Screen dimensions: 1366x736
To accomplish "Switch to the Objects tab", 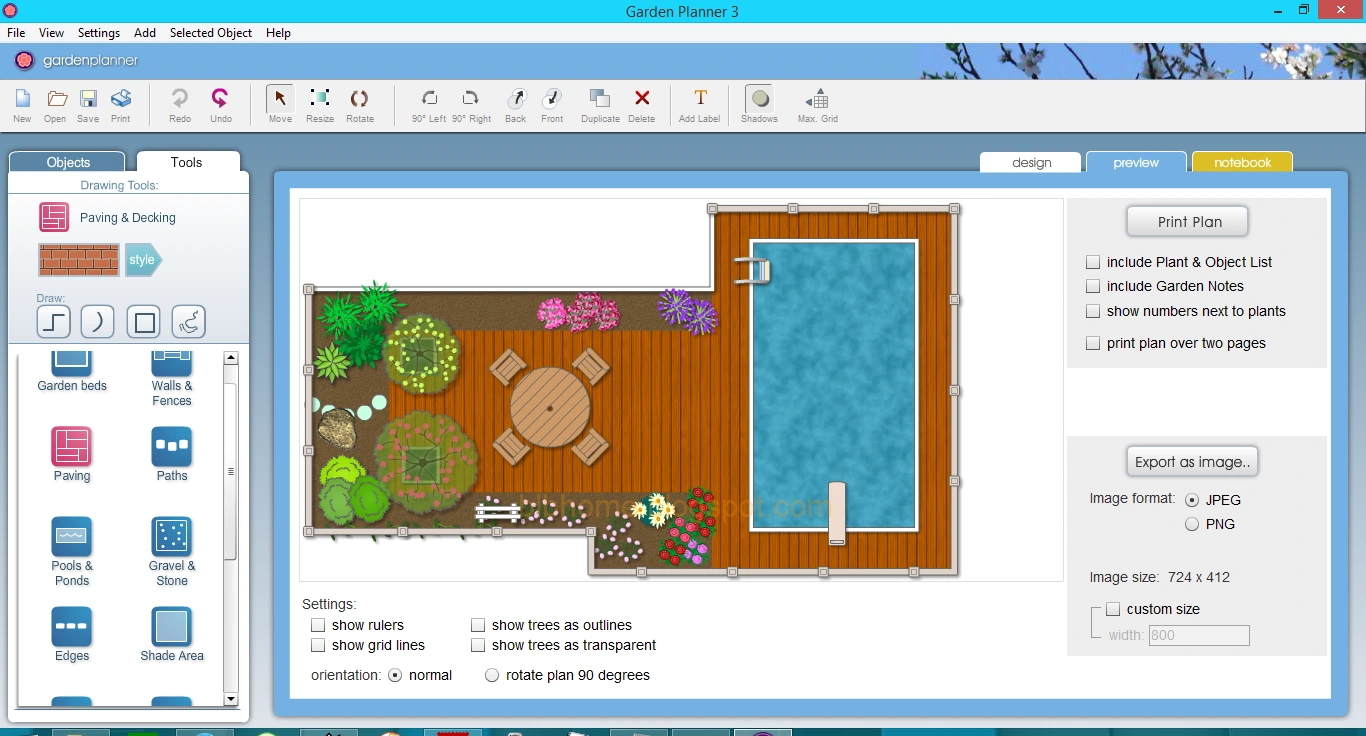I will pos(68,162).
